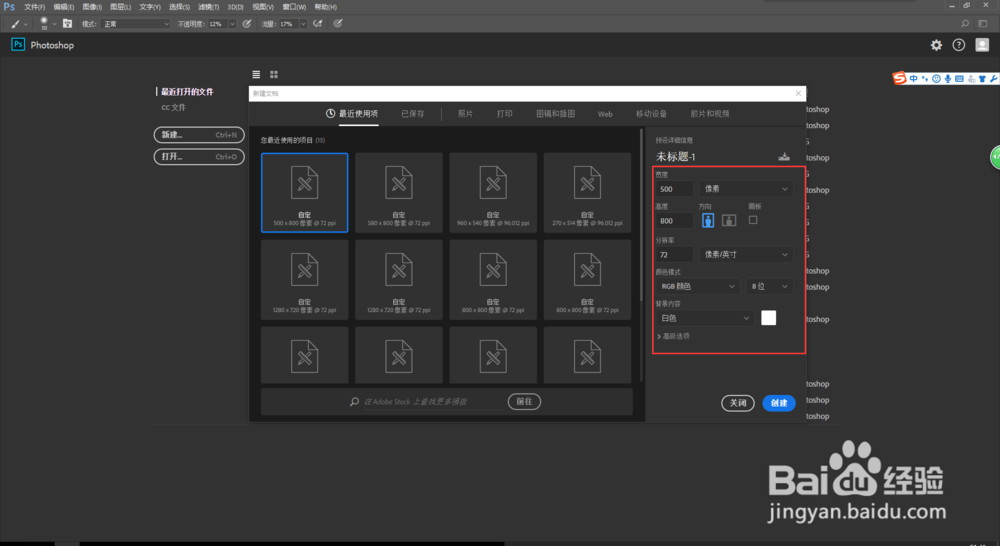1000x546 pixels.
Task: Select the 500 x 800 像素 preset
Action: click(x=305, y=193)
